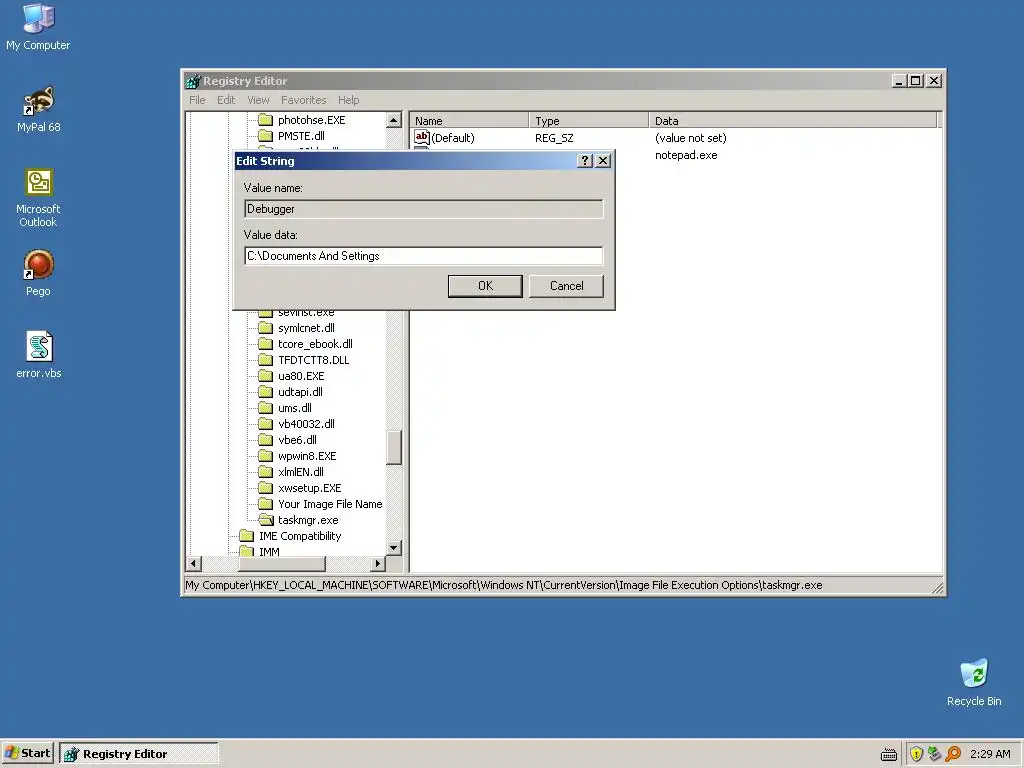Open the Favorites menu
1024x768 pixels.
304,100
